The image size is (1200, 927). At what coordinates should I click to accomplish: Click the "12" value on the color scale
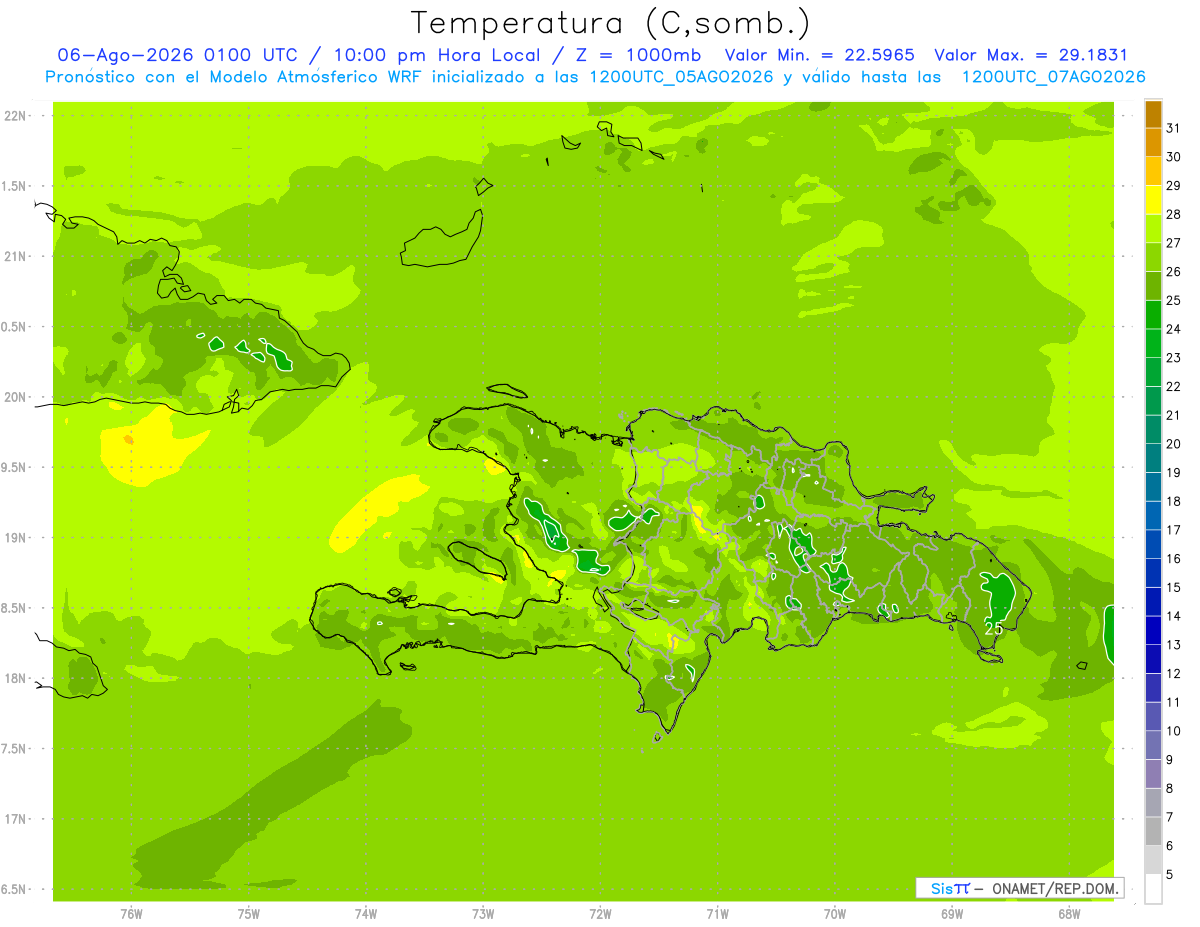[1174, 674]
